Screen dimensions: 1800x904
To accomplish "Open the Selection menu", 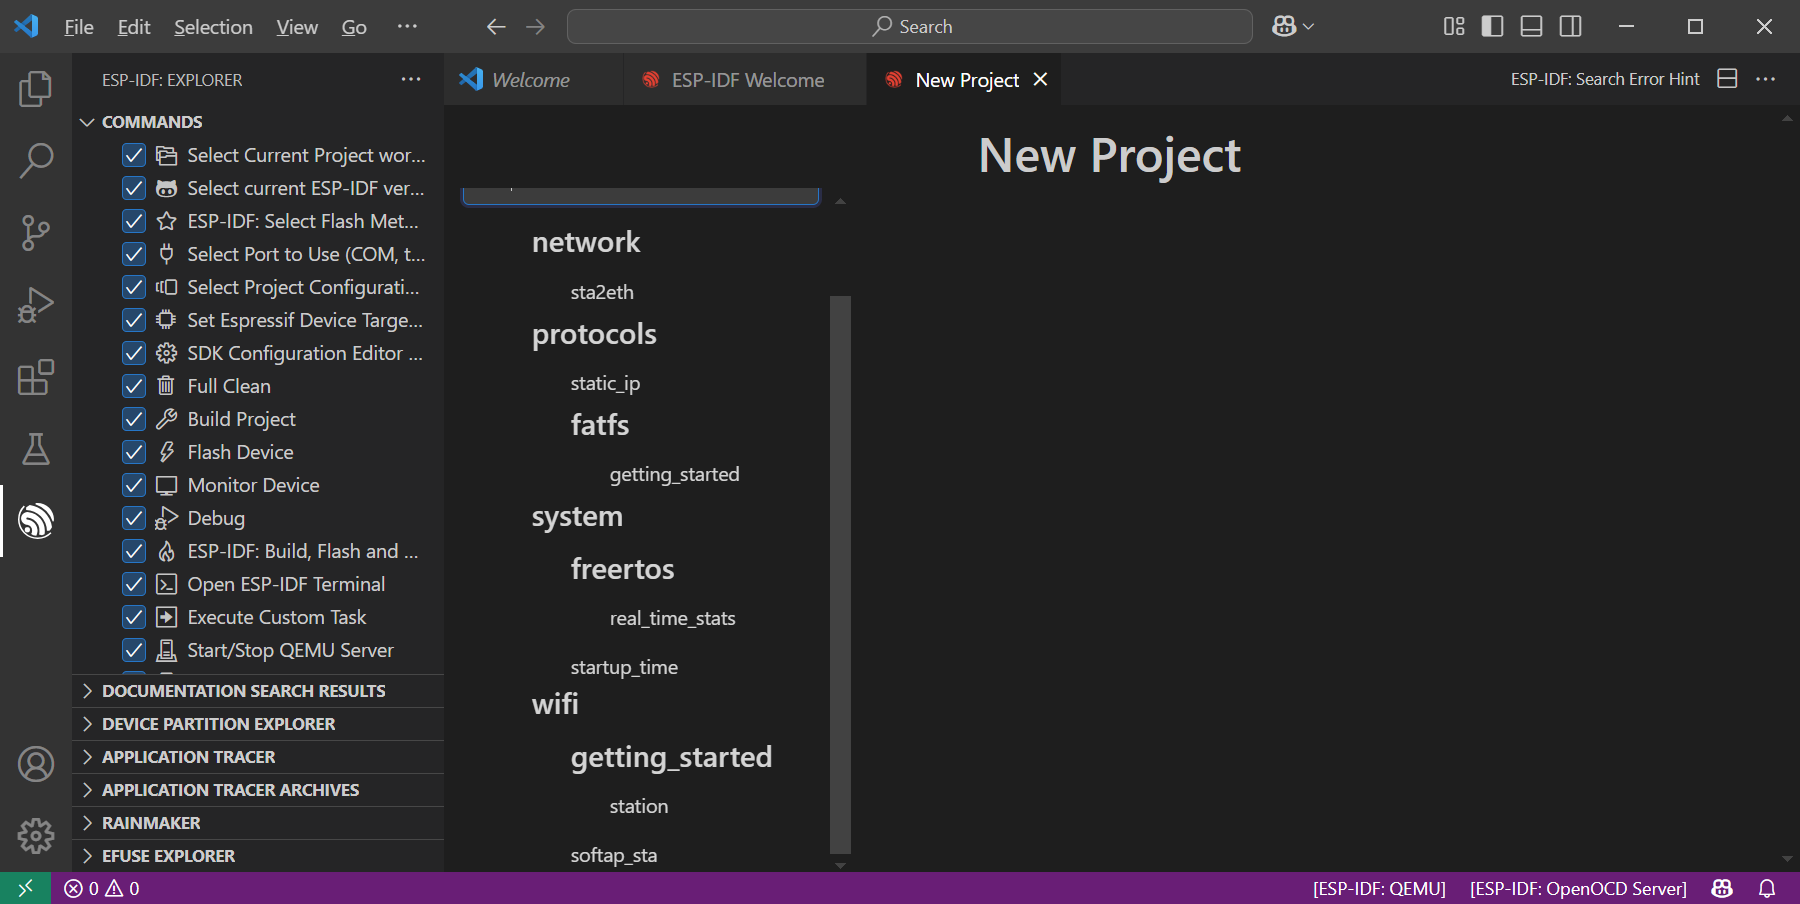I will [x=213, y=27].
